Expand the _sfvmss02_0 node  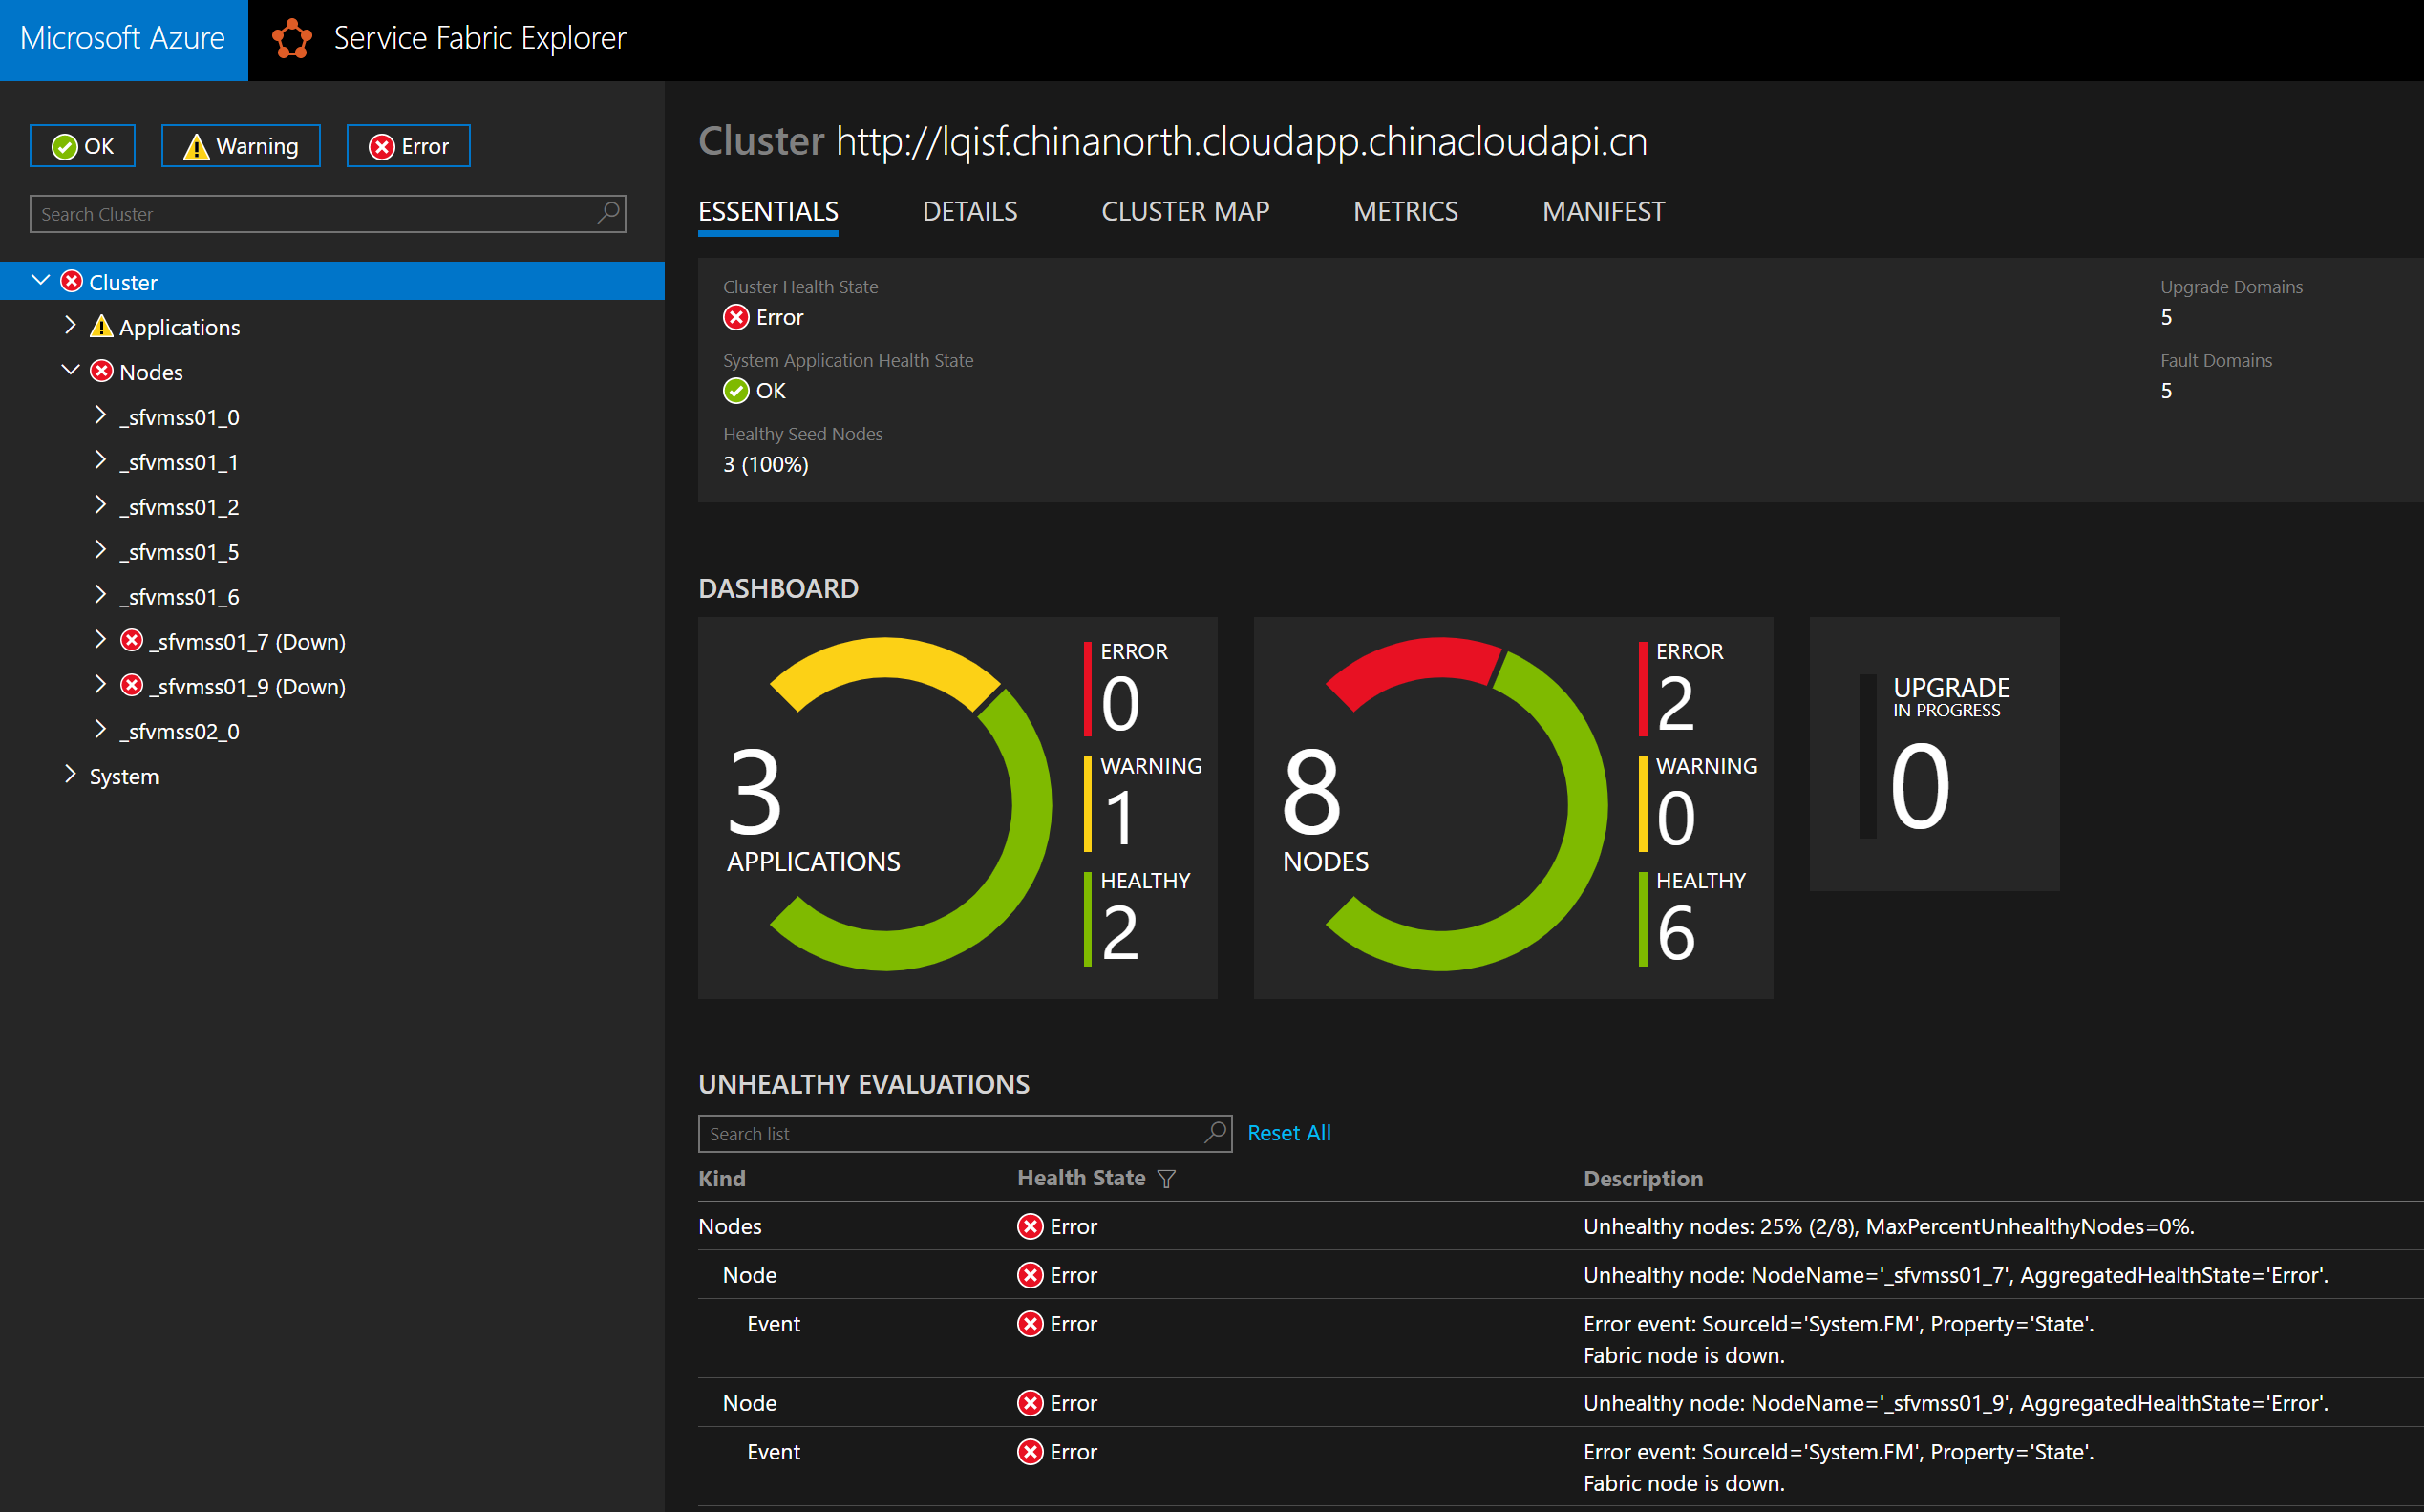[x=101, y=729]
